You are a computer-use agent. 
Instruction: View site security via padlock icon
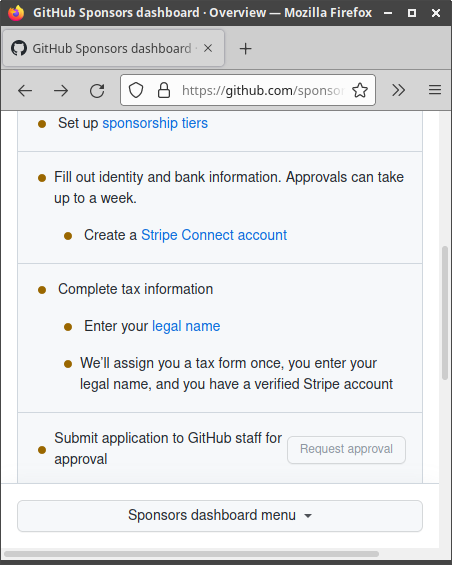[x=164, y=90]
